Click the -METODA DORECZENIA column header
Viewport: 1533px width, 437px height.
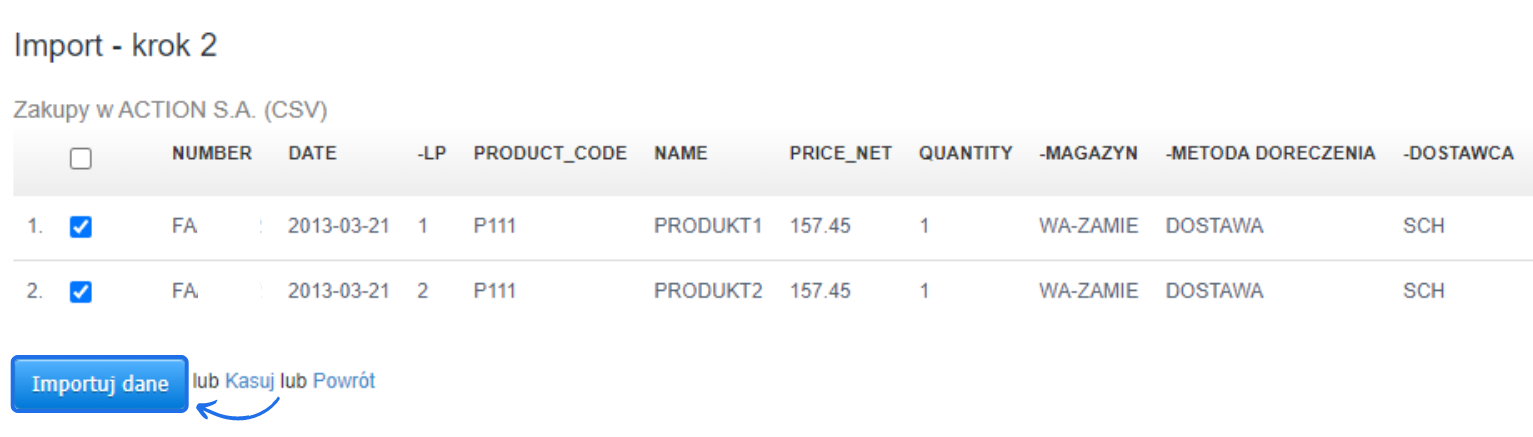[1270, 154]
